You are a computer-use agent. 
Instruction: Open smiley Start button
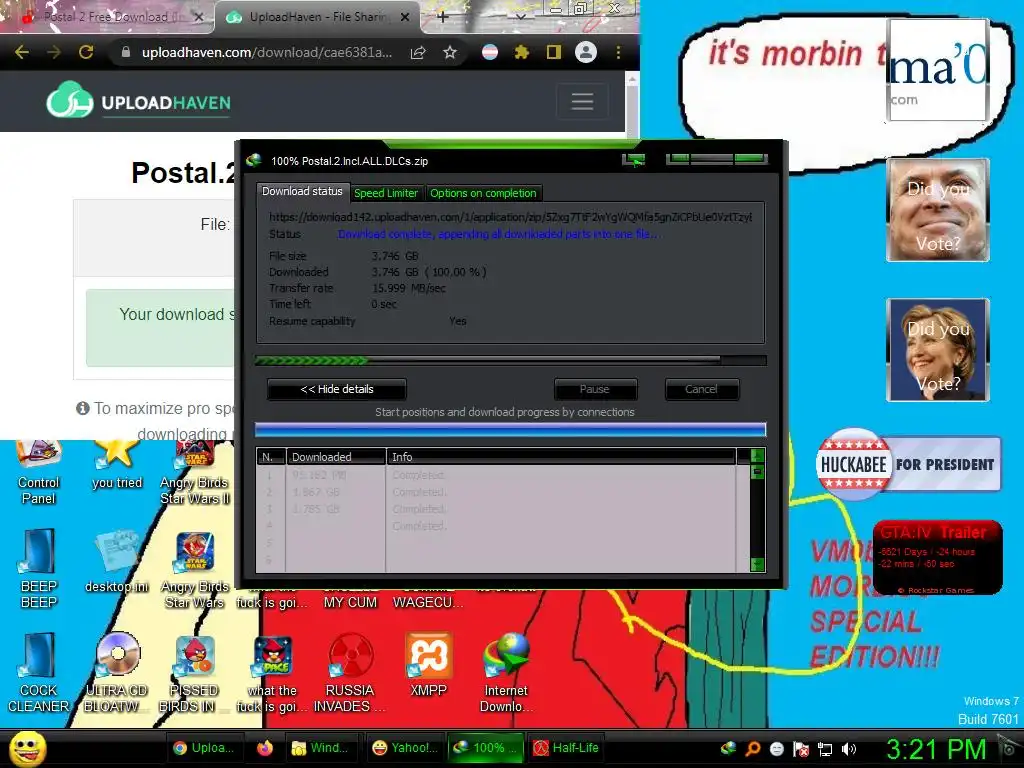pos(28,748)
